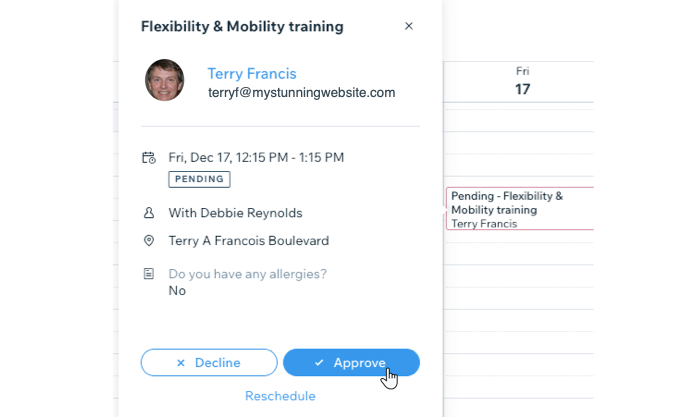Image resolution: width=700 pixels, height=417 pixels.
Task: Open the pending Flexibility & Mobility calendar event
Action: coord(520,208)
